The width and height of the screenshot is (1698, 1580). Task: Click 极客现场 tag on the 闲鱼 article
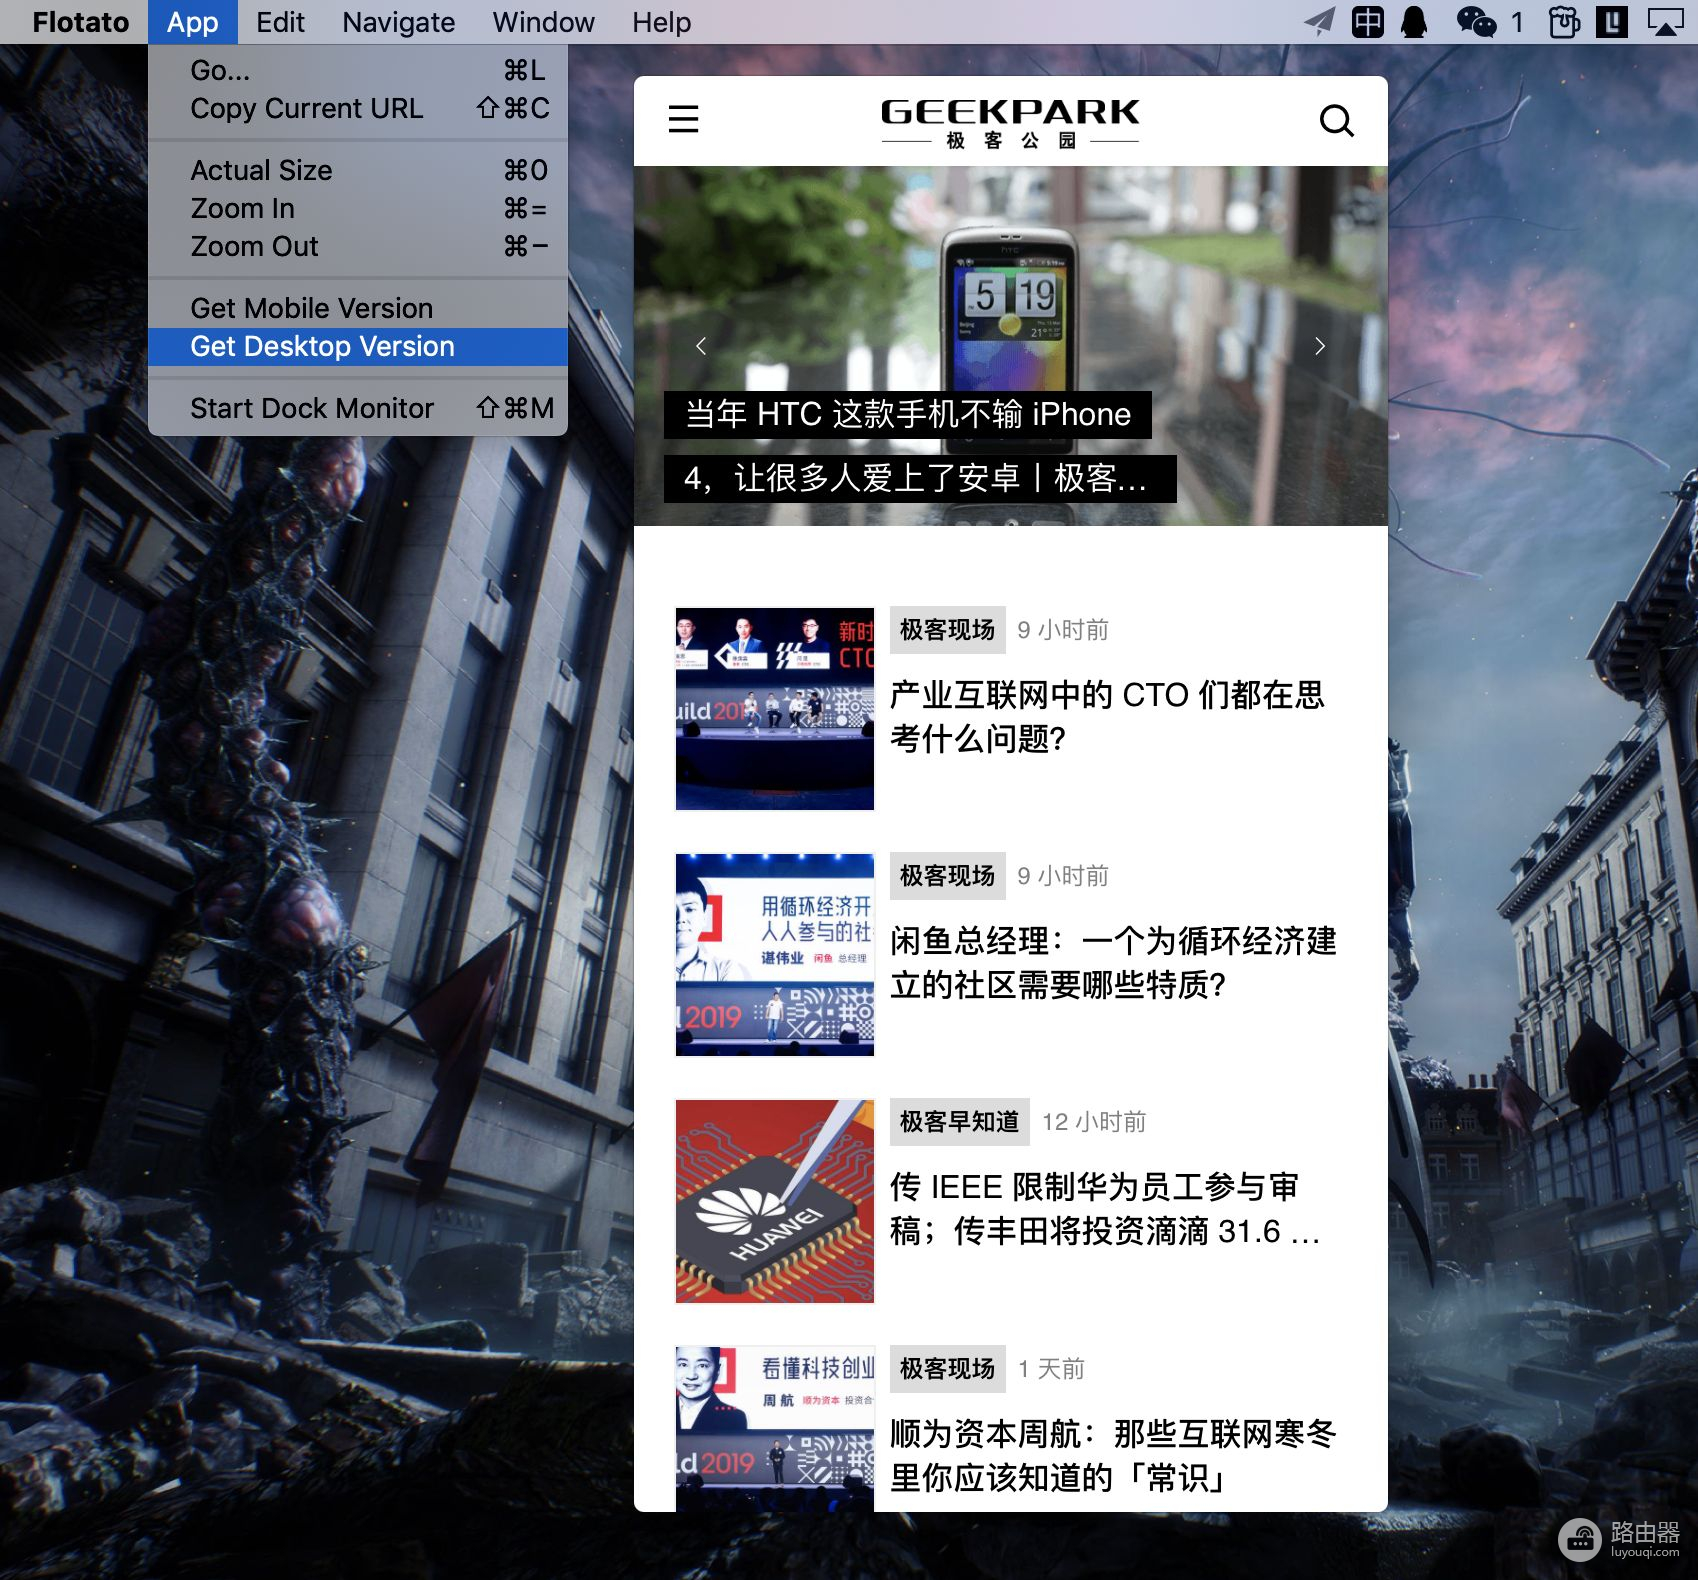947,876
